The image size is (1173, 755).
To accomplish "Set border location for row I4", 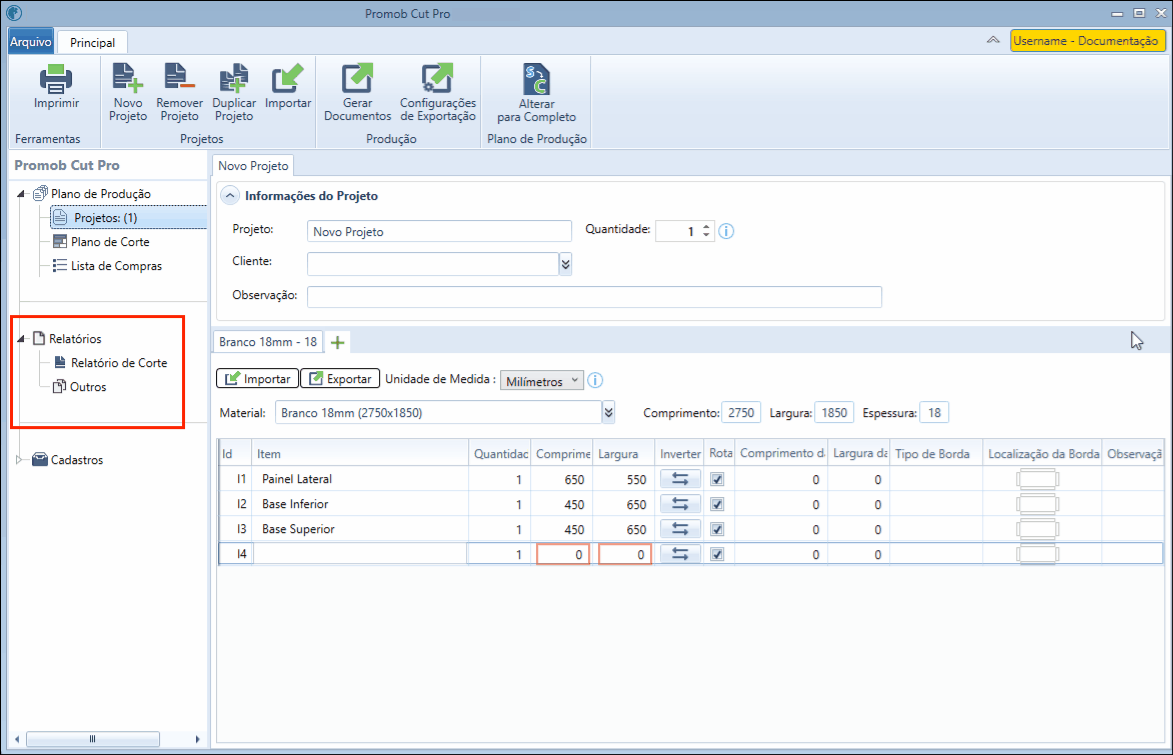I will point(1038,554).
